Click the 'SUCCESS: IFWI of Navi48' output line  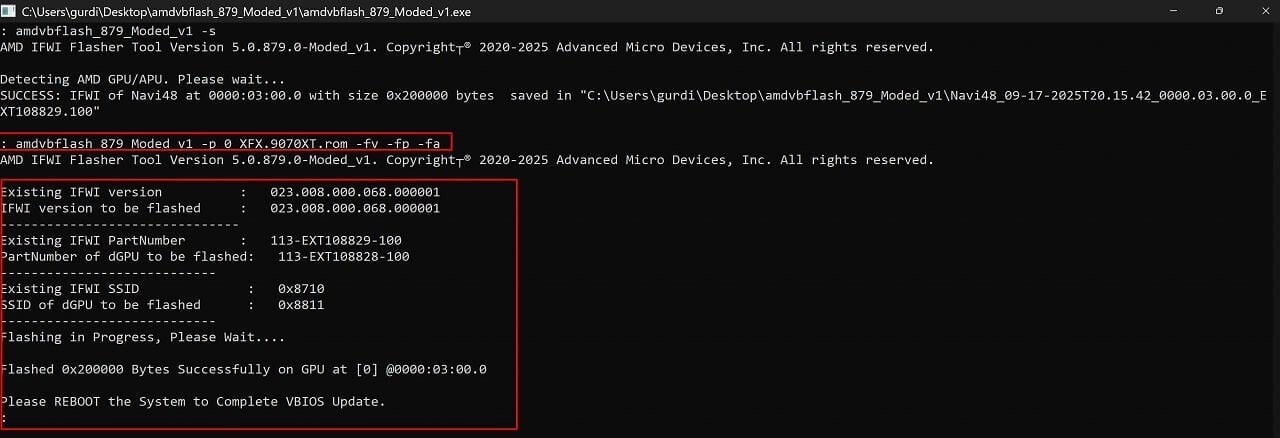tap(634, 95)
